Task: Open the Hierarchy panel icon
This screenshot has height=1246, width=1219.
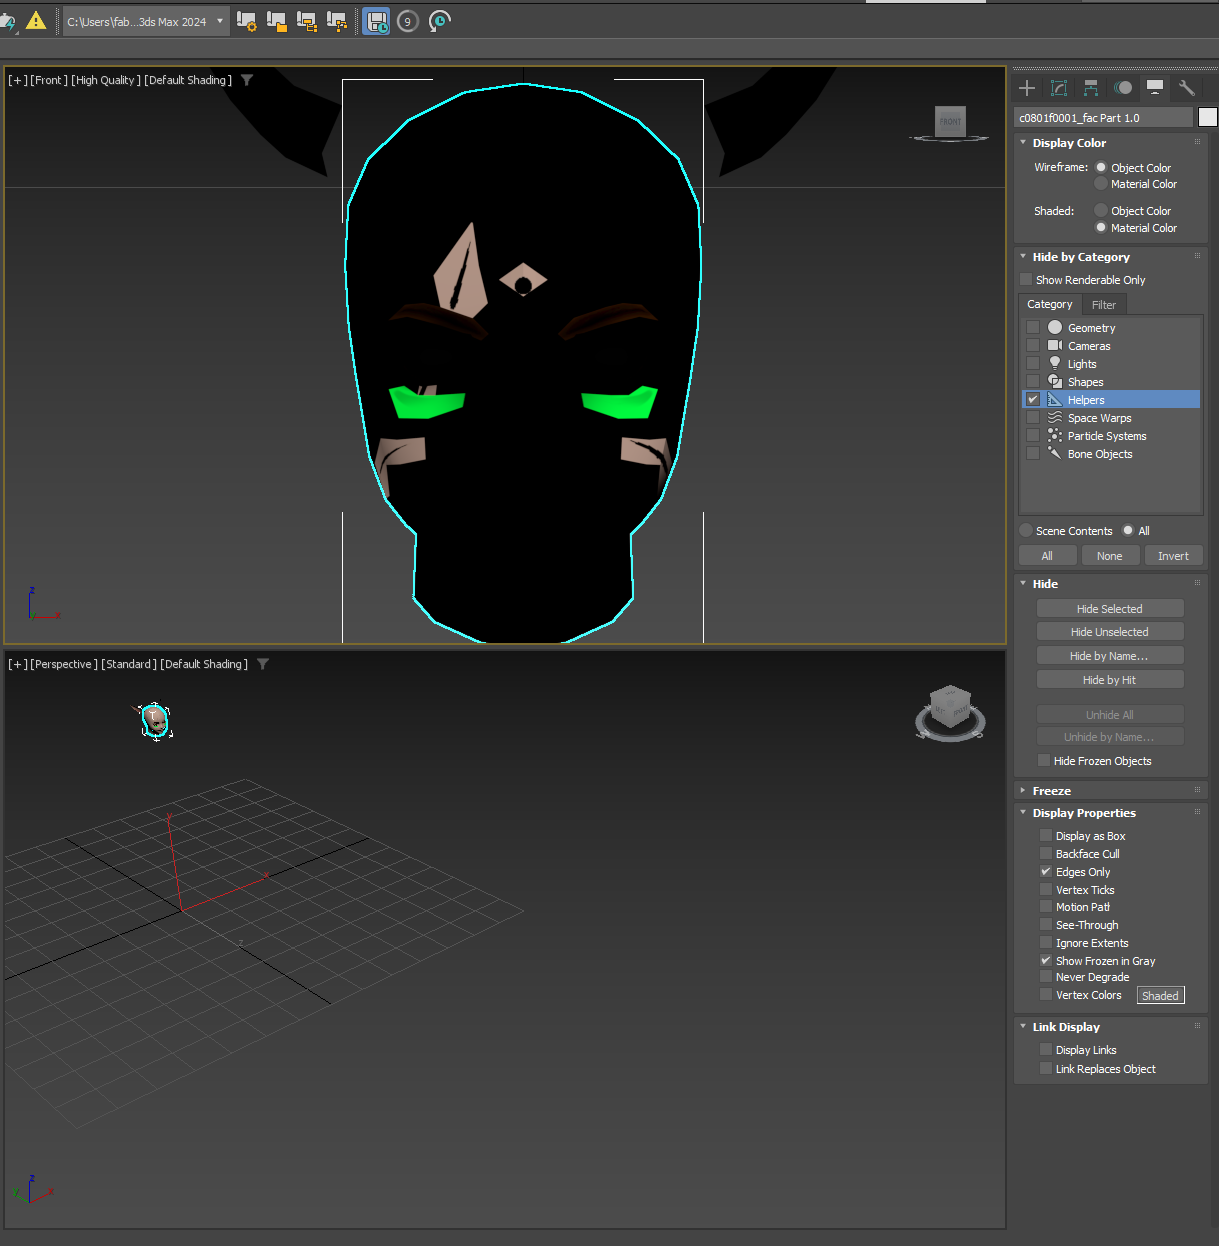Action: click(1091, 88)
